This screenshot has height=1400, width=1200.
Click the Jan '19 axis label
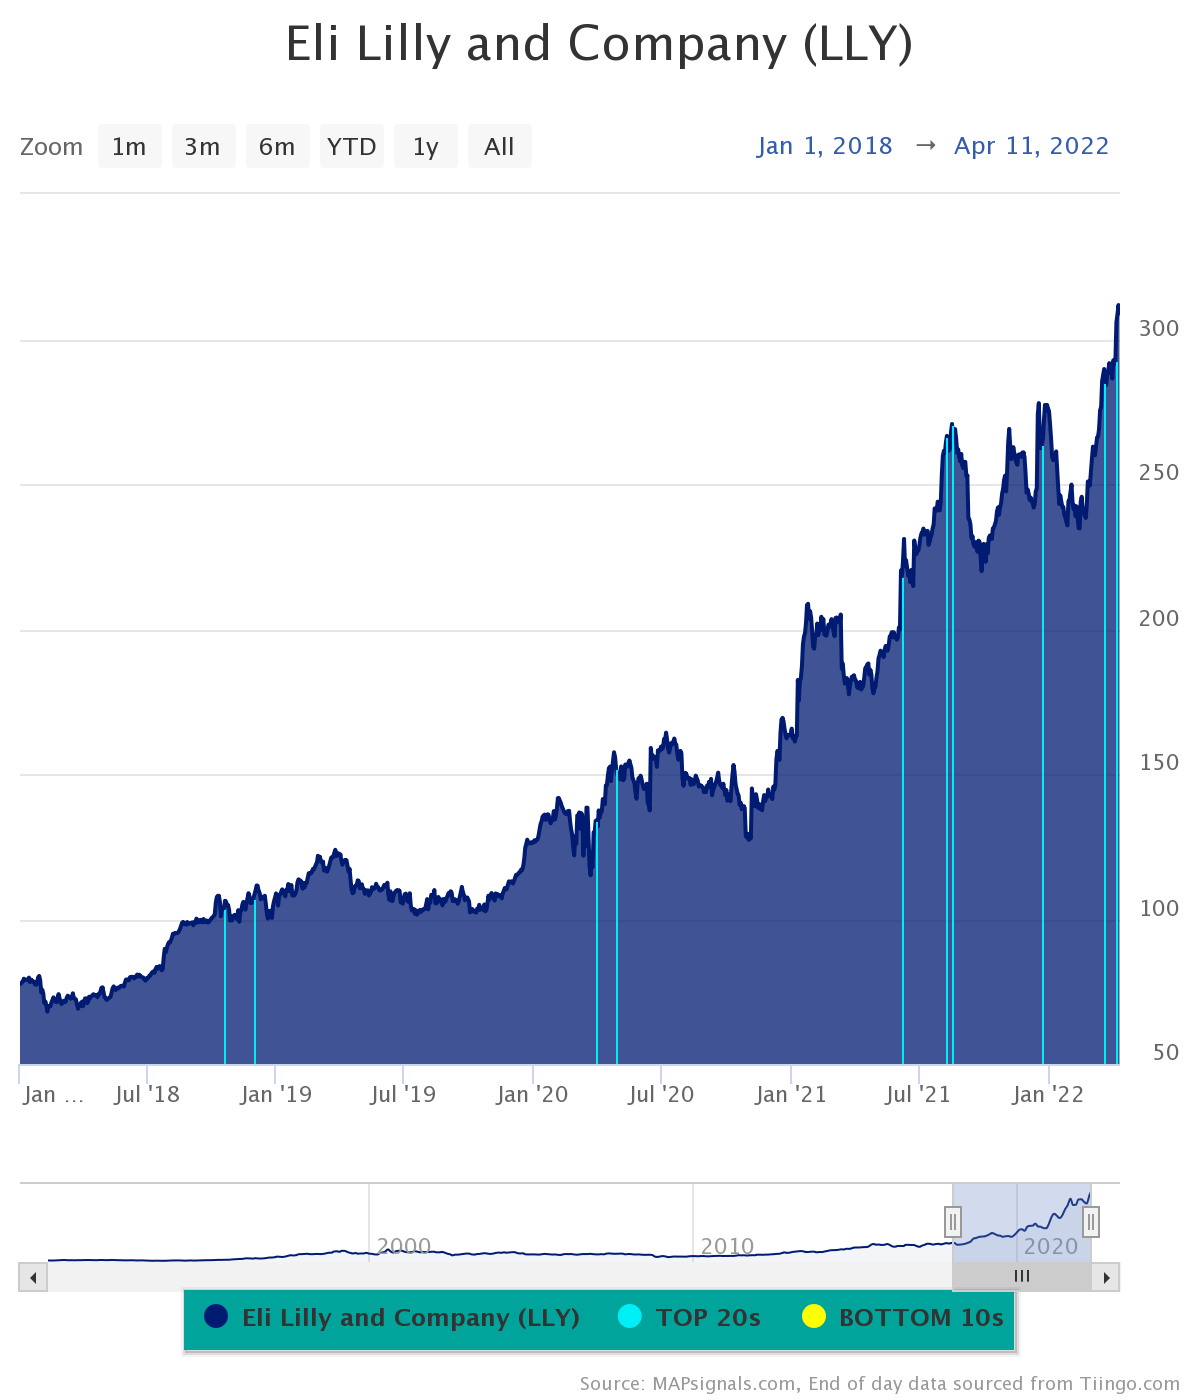pos(276,1094)
